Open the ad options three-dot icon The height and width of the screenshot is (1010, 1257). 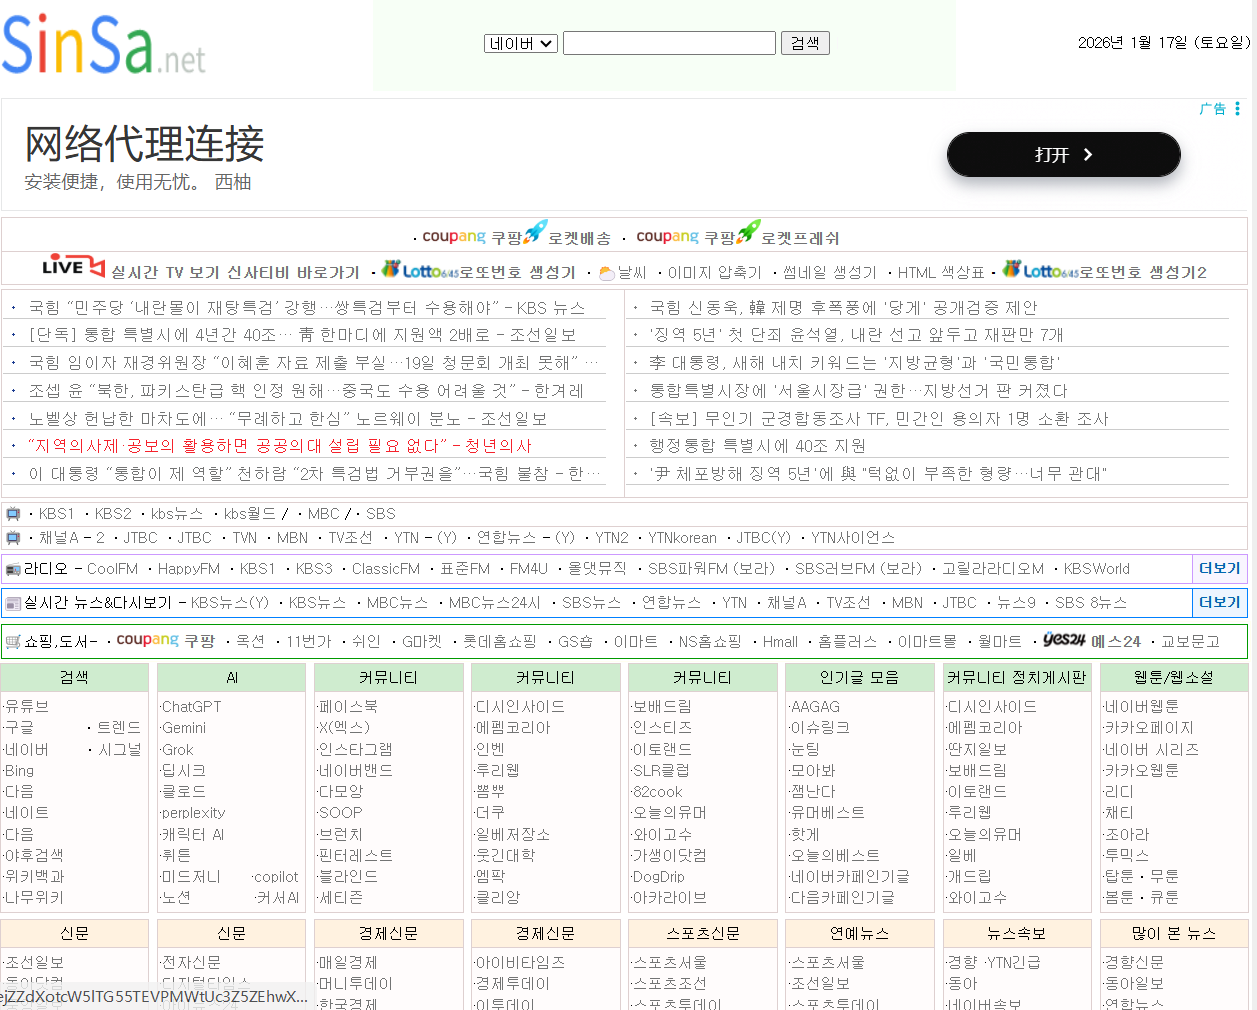click(1237, 109)
